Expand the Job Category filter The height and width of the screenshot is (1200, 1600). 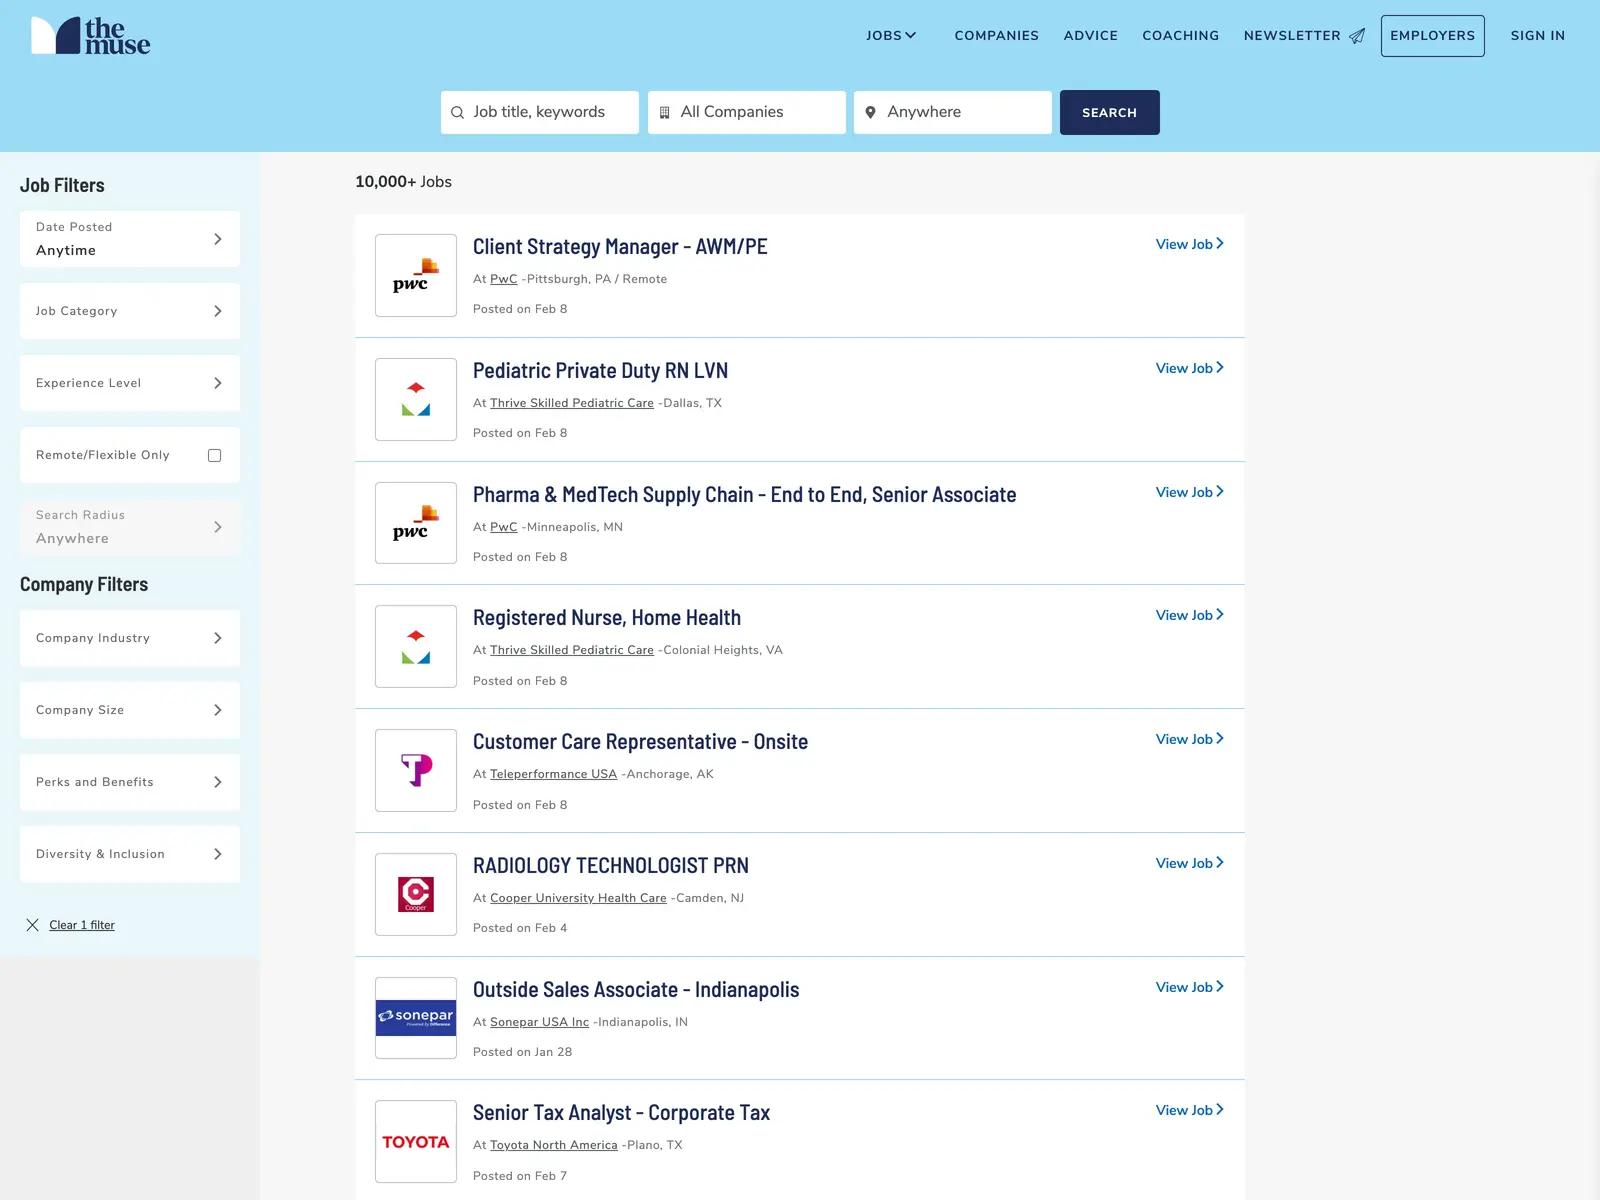tap(130, 311)
